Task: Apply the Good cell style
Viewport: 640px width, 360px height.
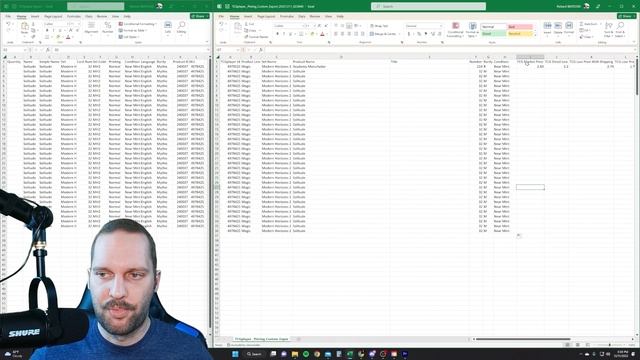Action: 493,33
